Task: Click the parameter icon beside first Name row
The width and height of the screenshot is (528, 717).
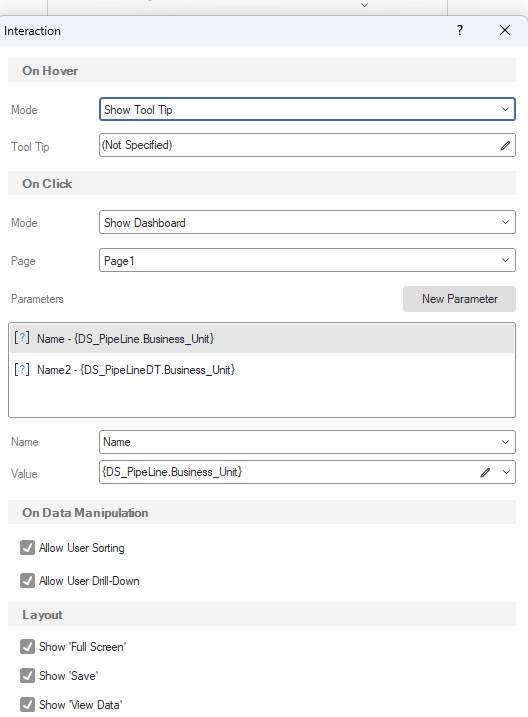Action: [x=21, y=338]
